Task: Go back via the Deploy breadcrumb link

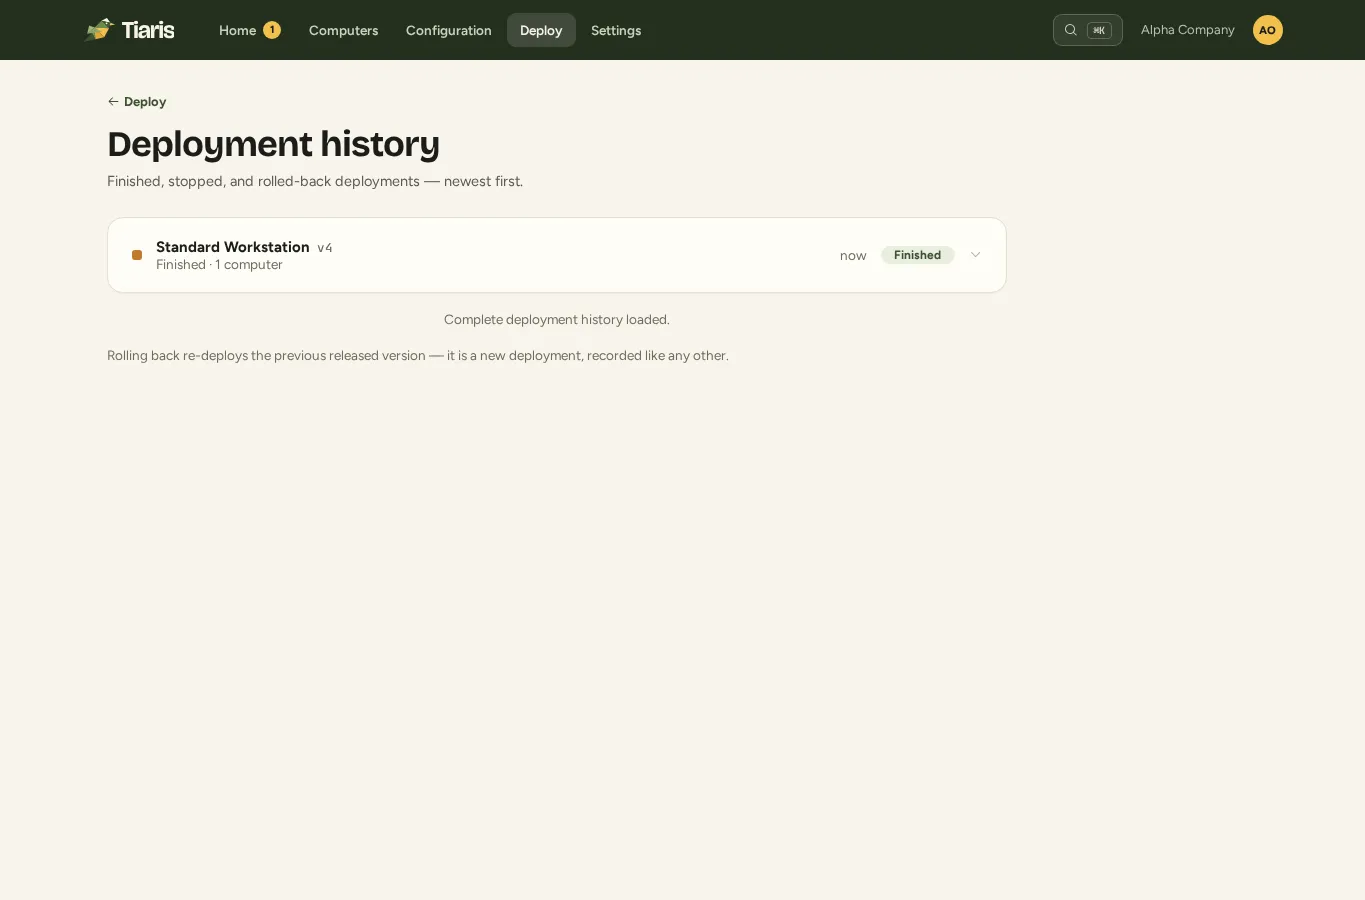Action: point(137,101)
